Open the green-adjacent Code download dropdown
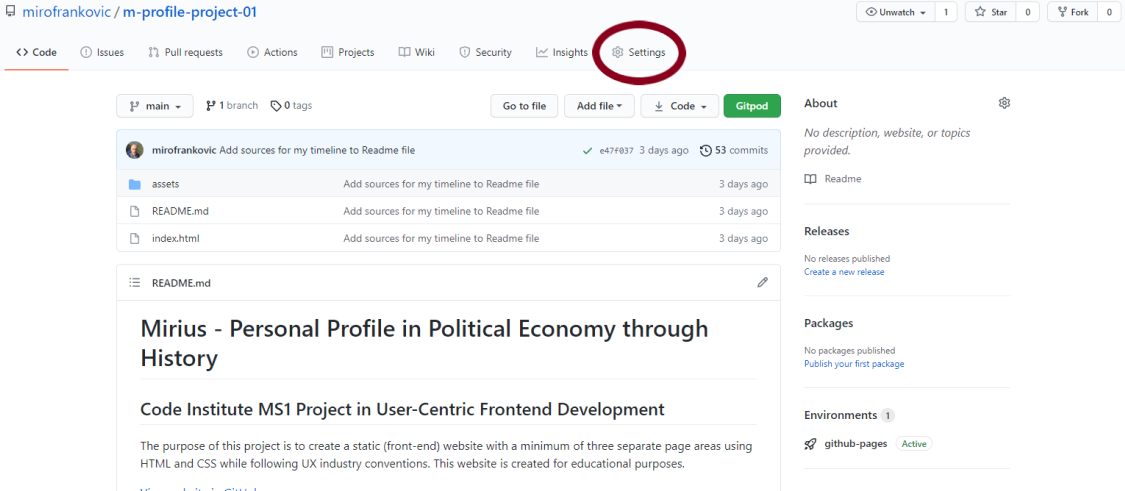The height and width of the screenshot is (491, 1125). pos(679,106)
